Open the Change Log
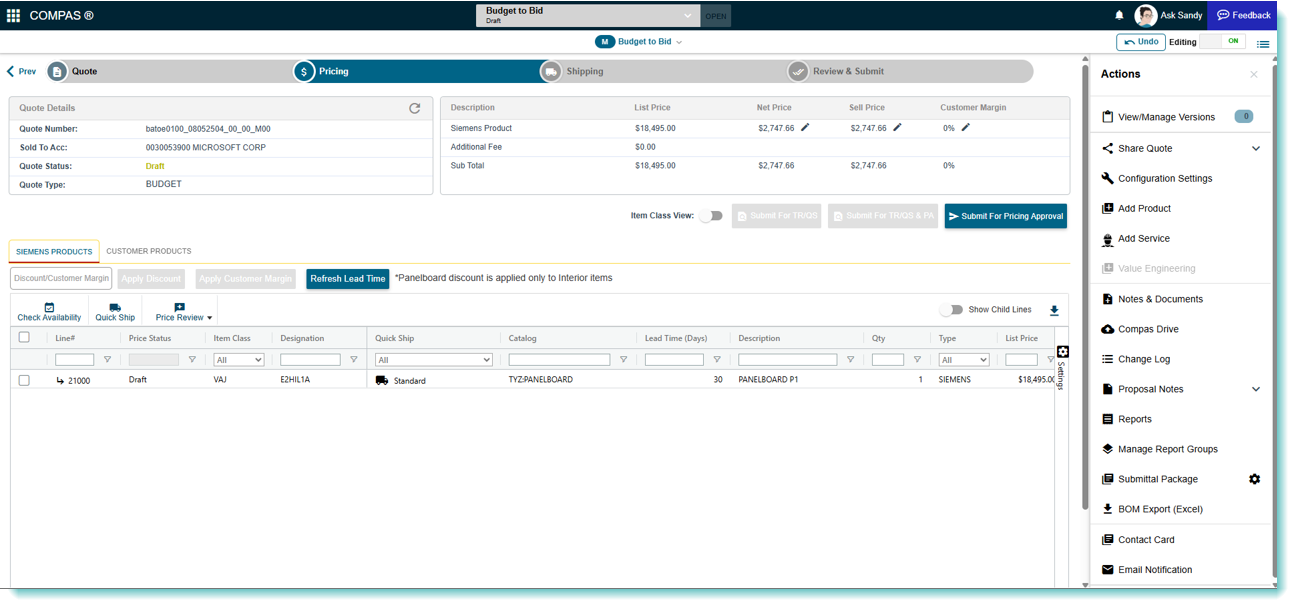This screenshot has width=1296, height=608. point(1135,359)
